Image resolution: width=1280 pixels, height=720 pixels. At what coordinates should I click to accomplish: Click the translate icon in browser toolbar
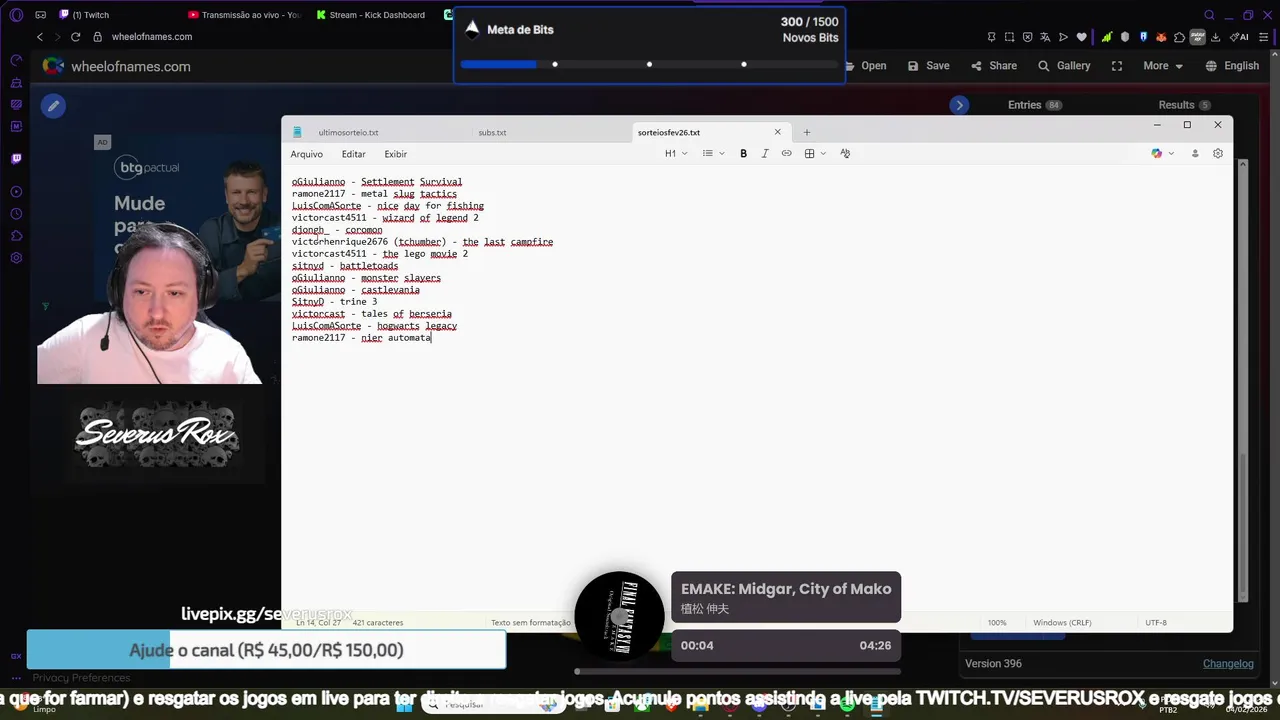tap(1045, 37)
